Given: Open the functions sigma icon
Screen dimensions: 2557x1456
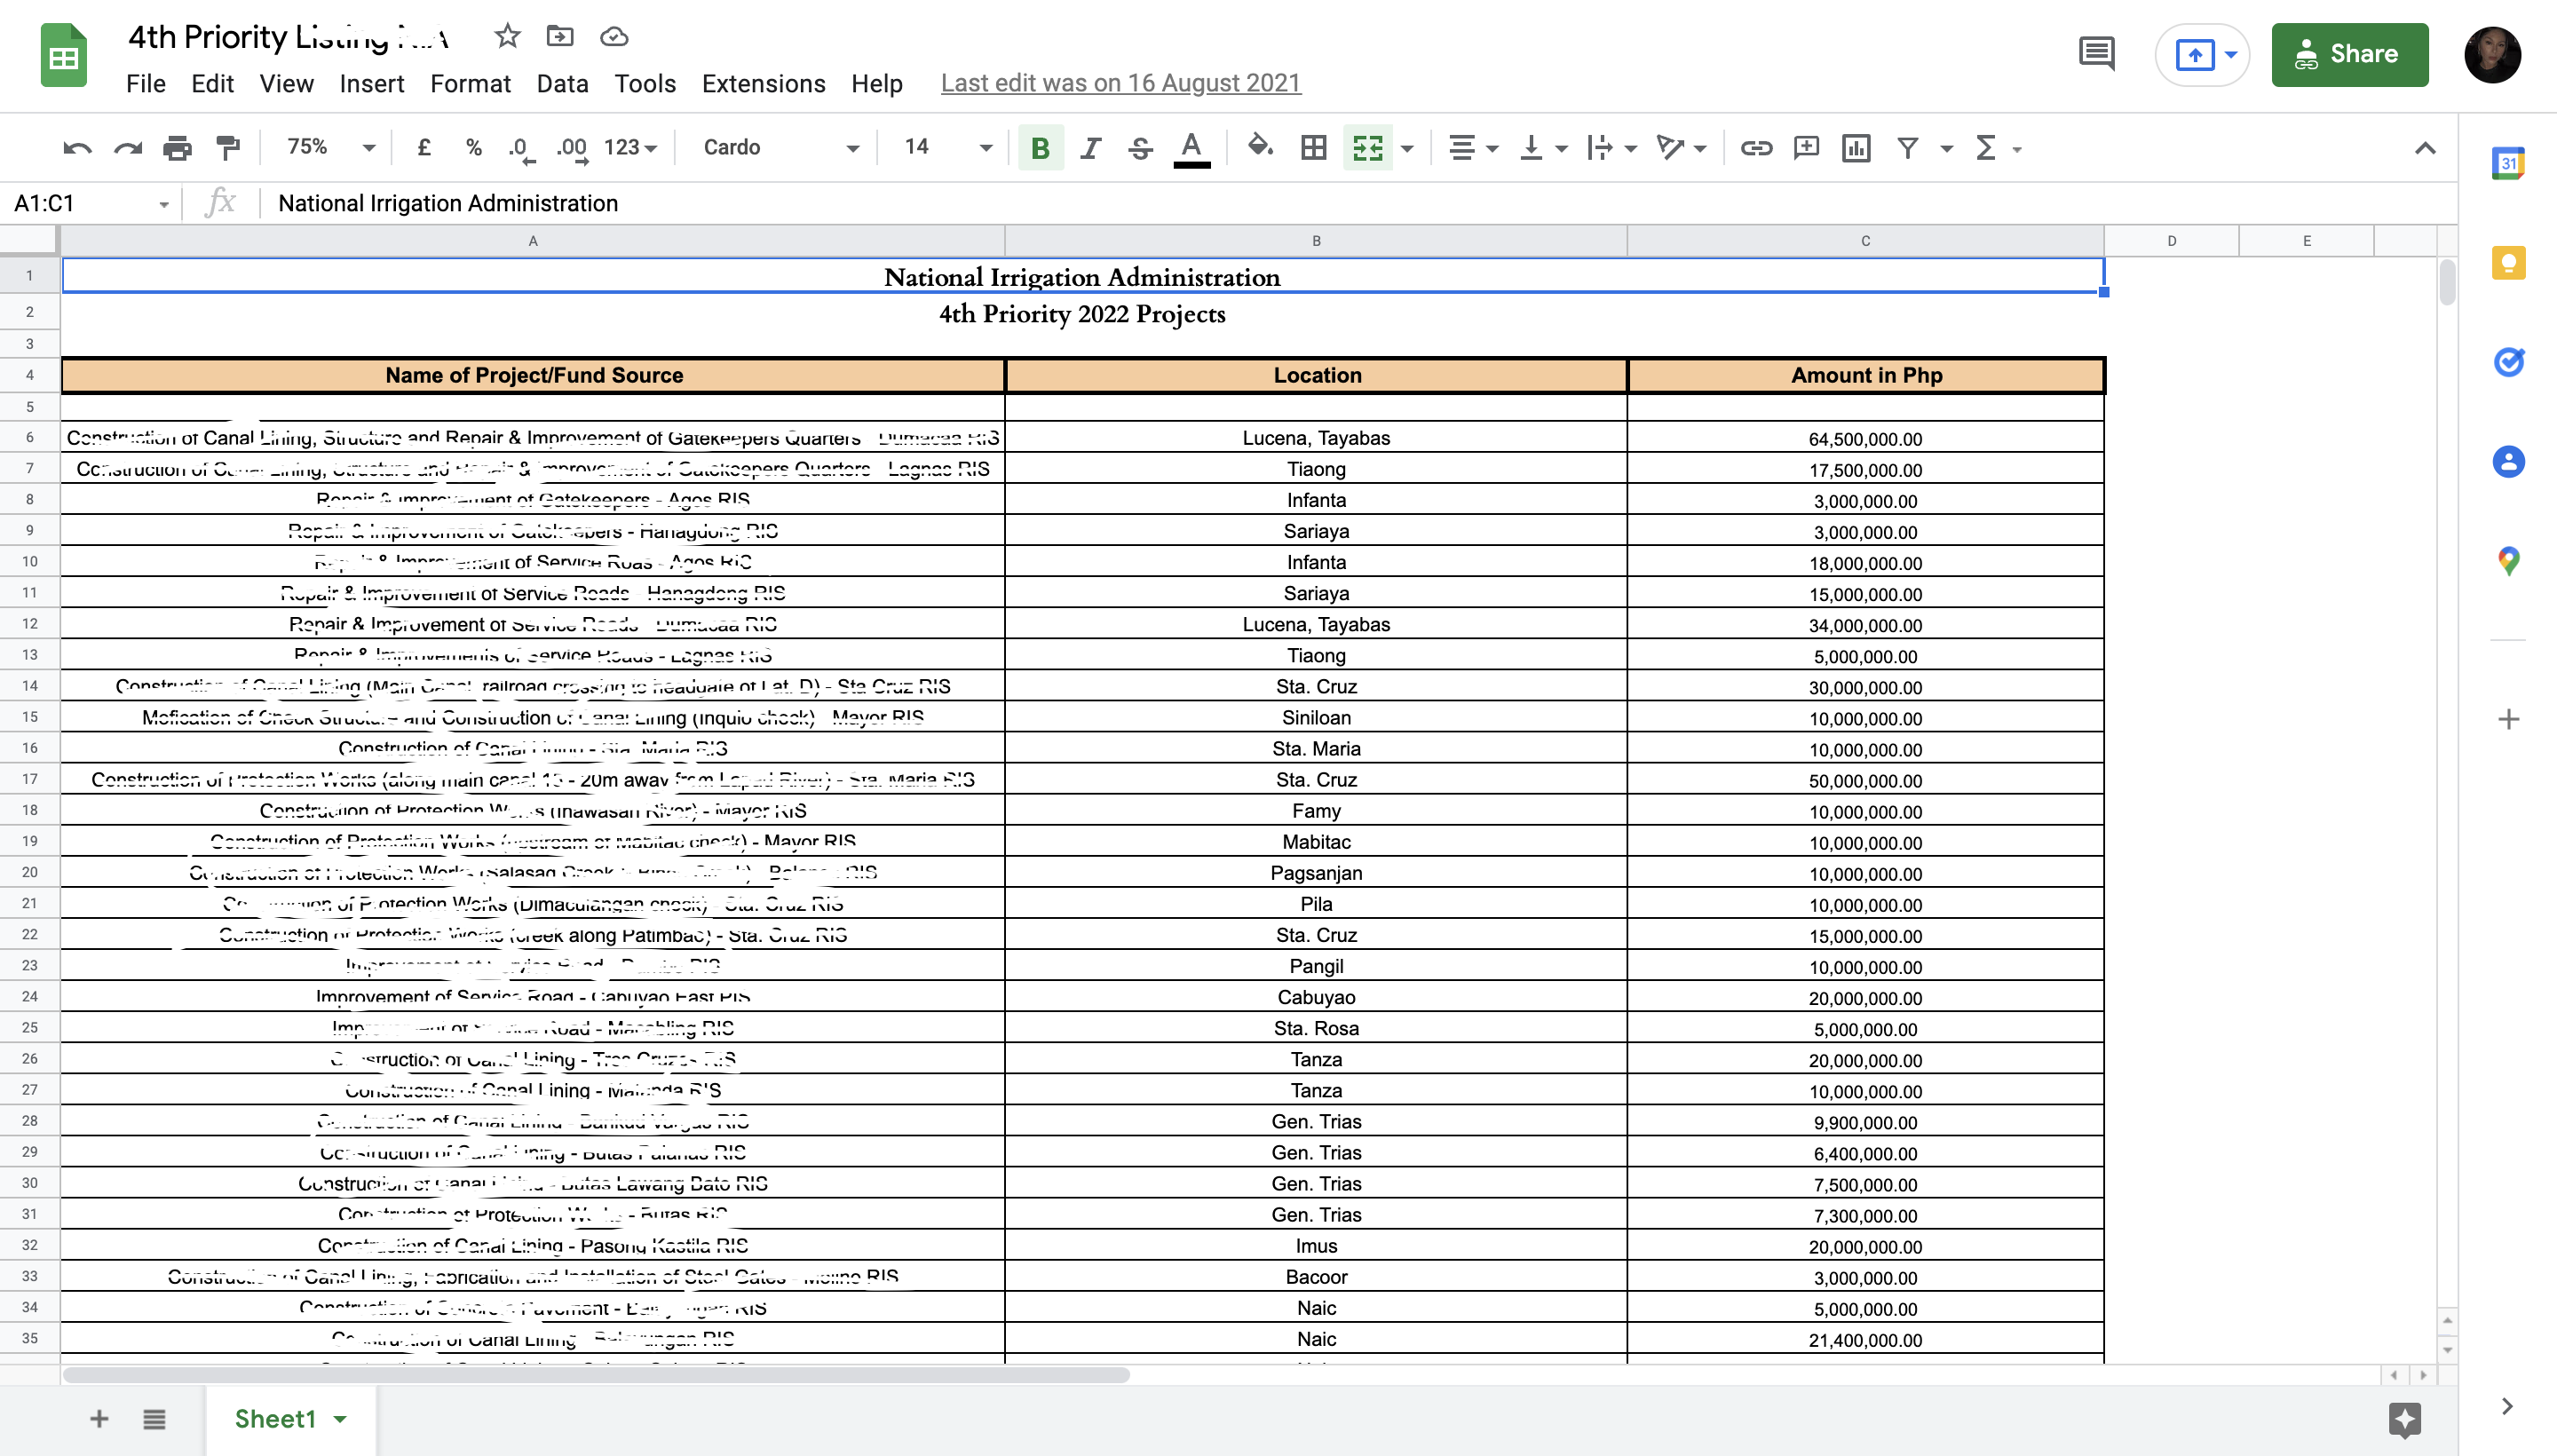Looking at the screenshot, I should pyautogui.click(x=1986, y=148).
